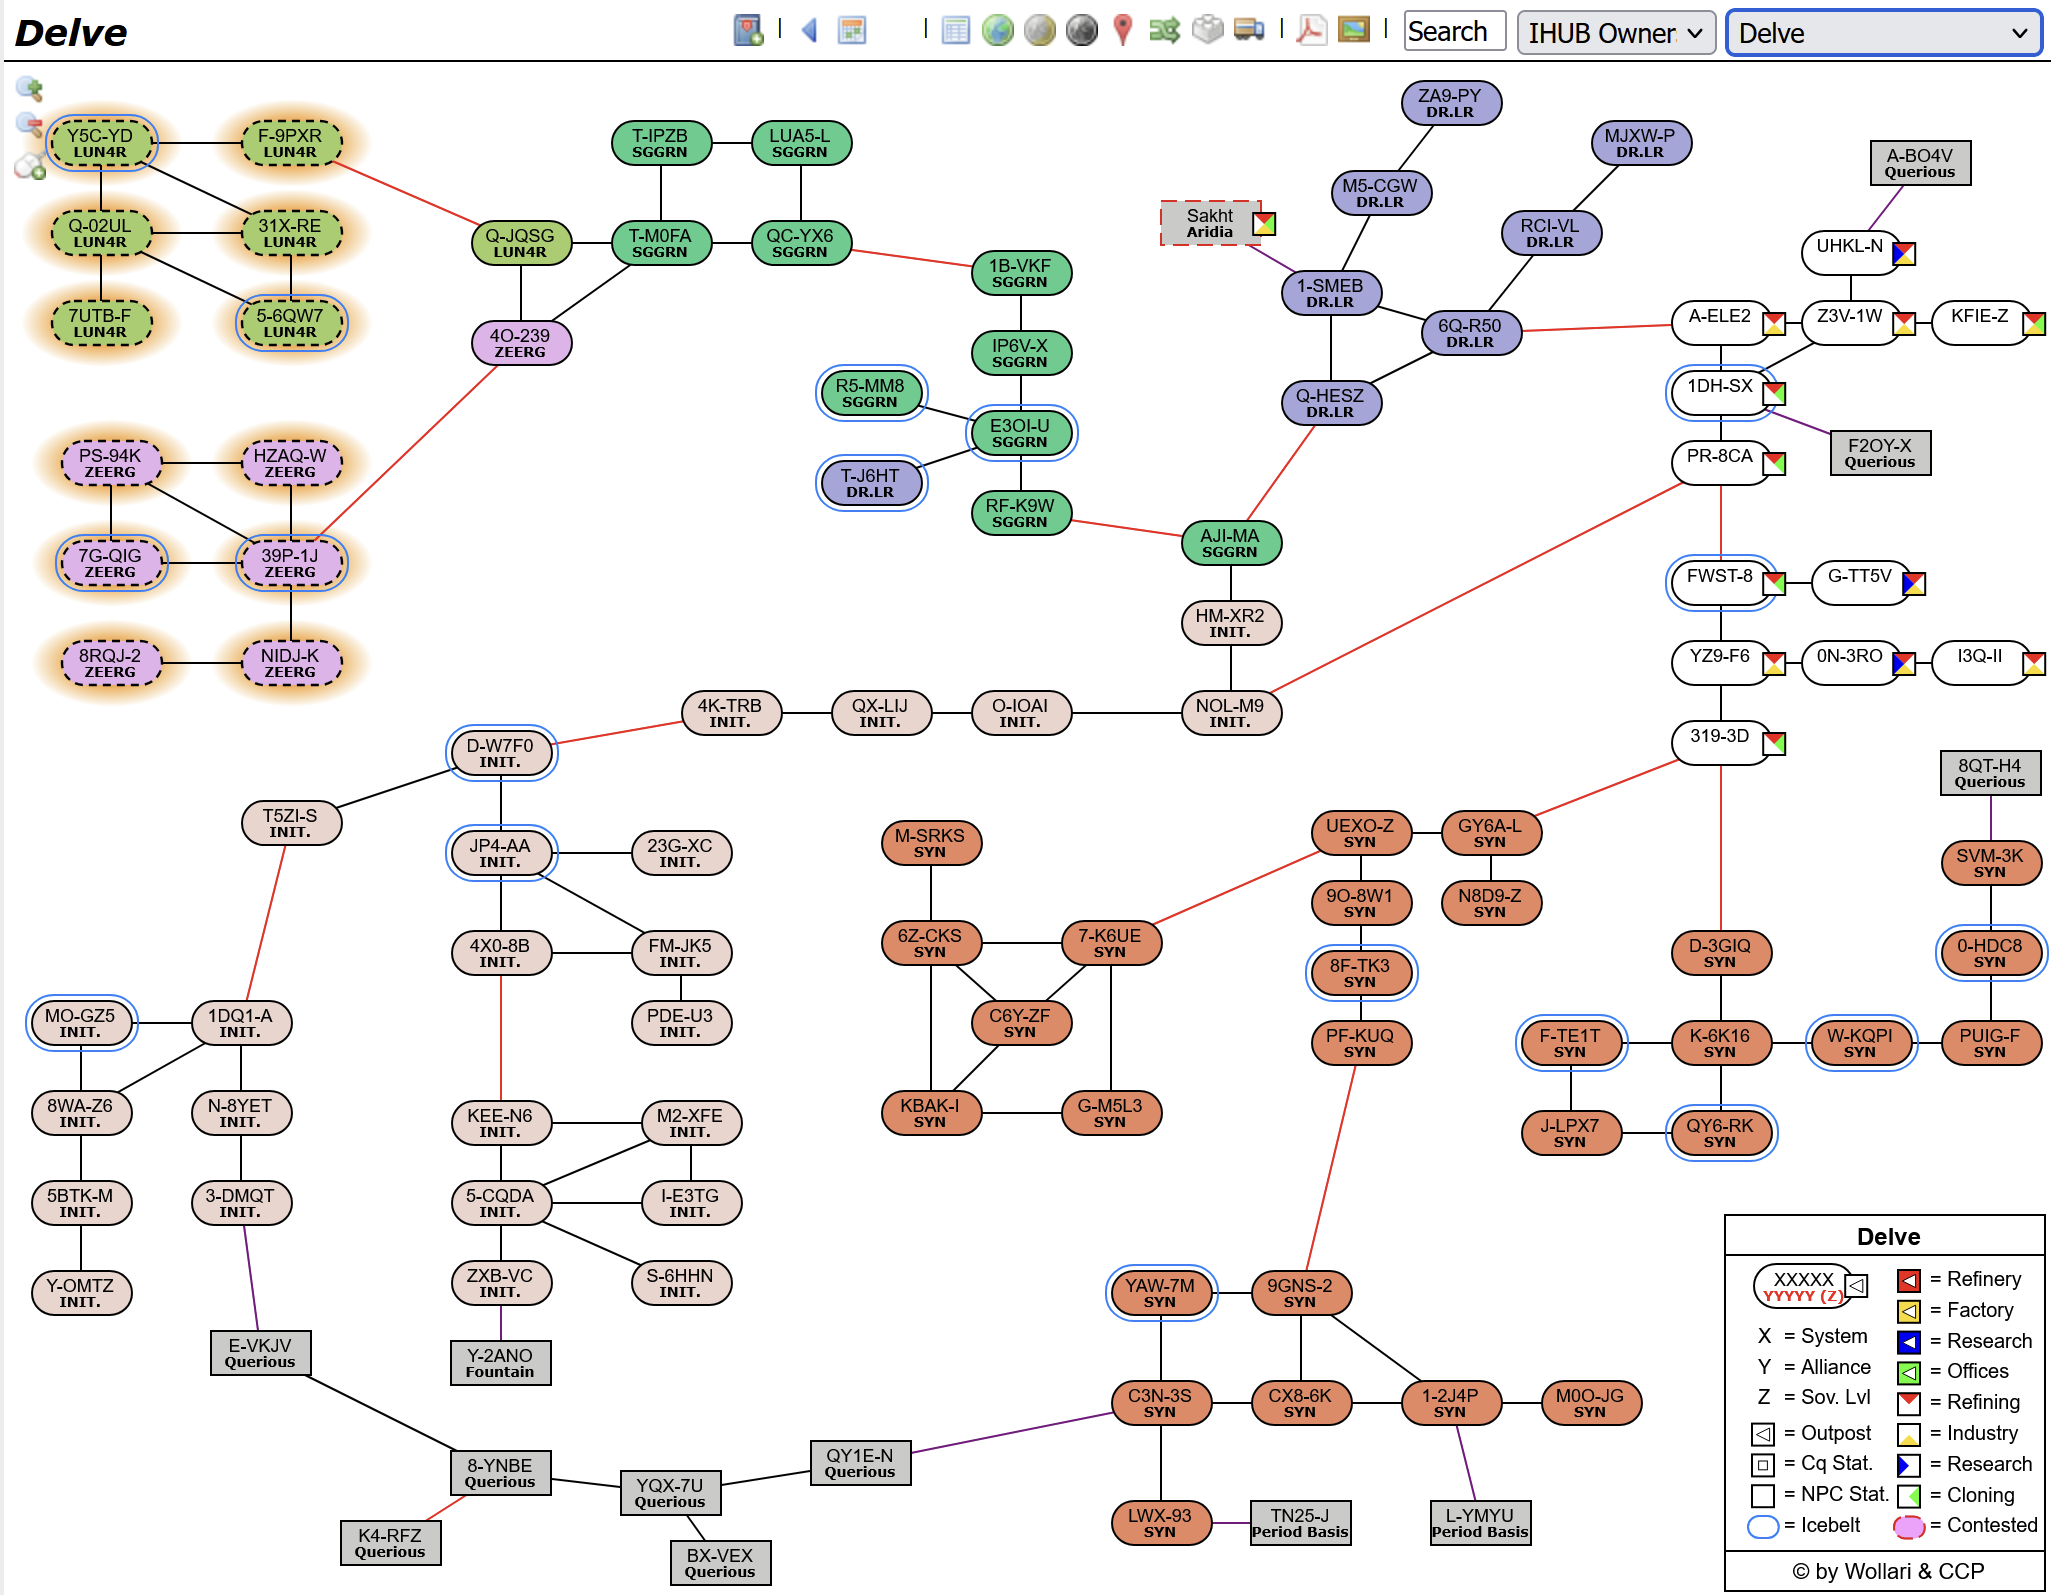Click the green globe toolbar icon
Viewport: 2051px width, 1595px height.
[997, 31]
